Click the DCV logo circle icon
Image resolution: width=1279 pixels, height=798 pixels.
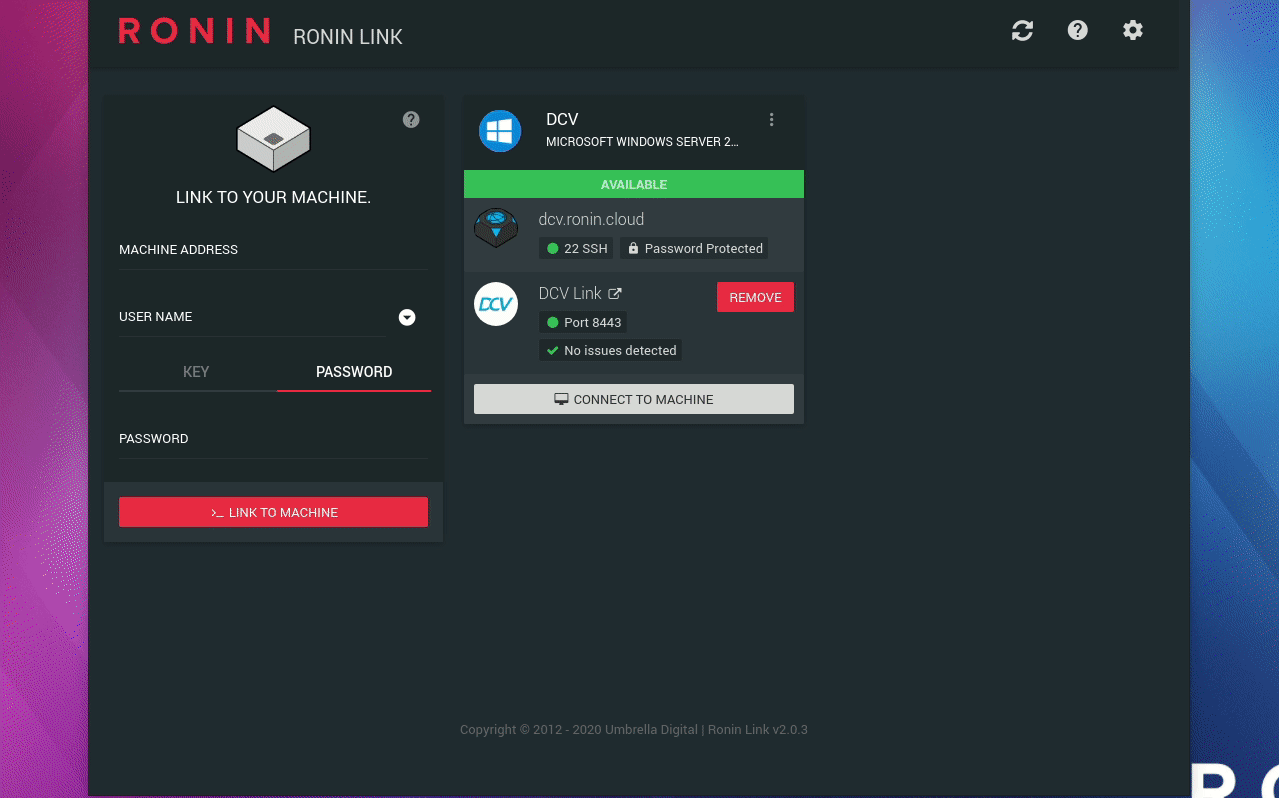coord(496,304)
